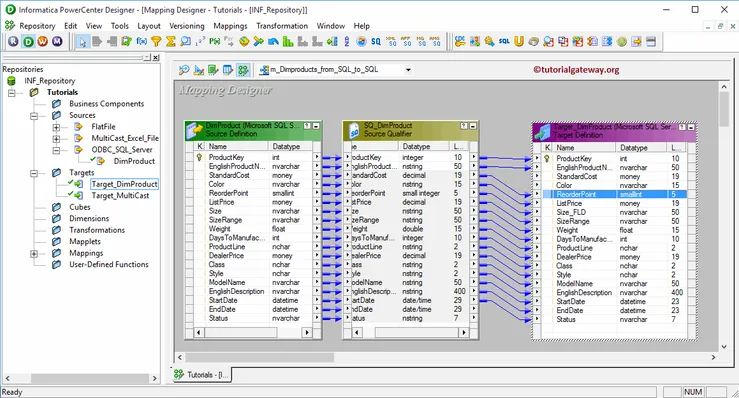Open the Versioning menu
This screenshot has width=739, height=398.
(187, 26)
